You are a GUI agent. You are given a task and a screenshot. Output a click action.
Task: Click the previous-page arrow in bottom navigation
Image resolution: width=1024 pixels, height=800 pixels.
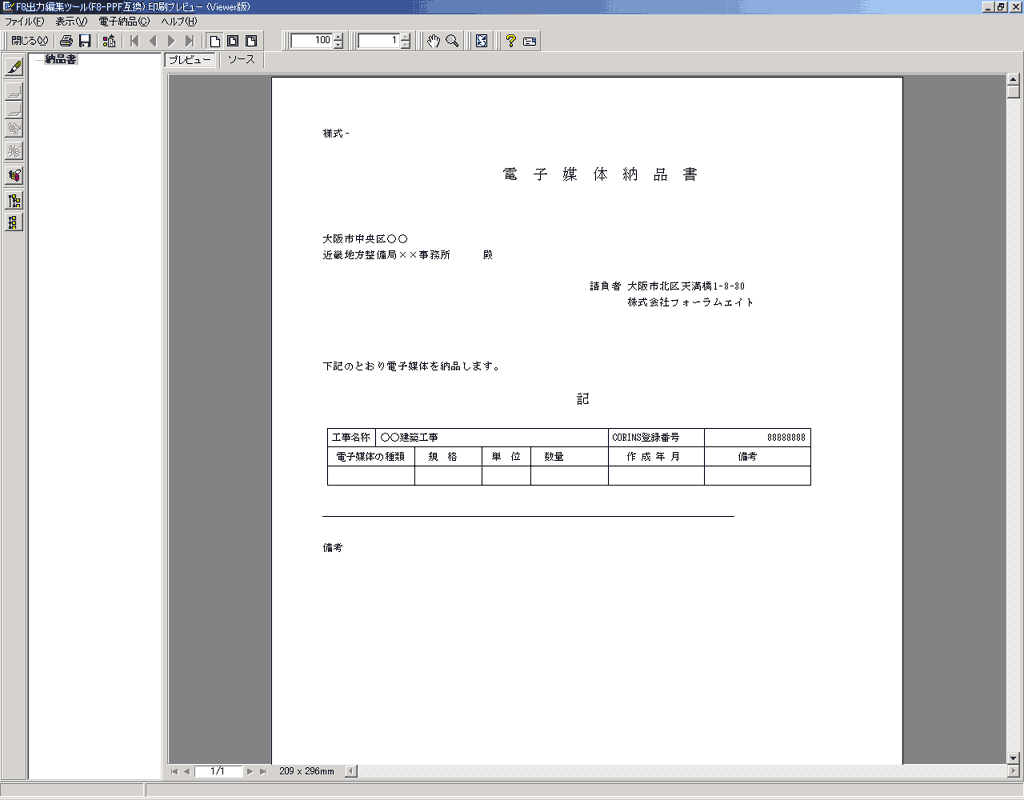187,771
